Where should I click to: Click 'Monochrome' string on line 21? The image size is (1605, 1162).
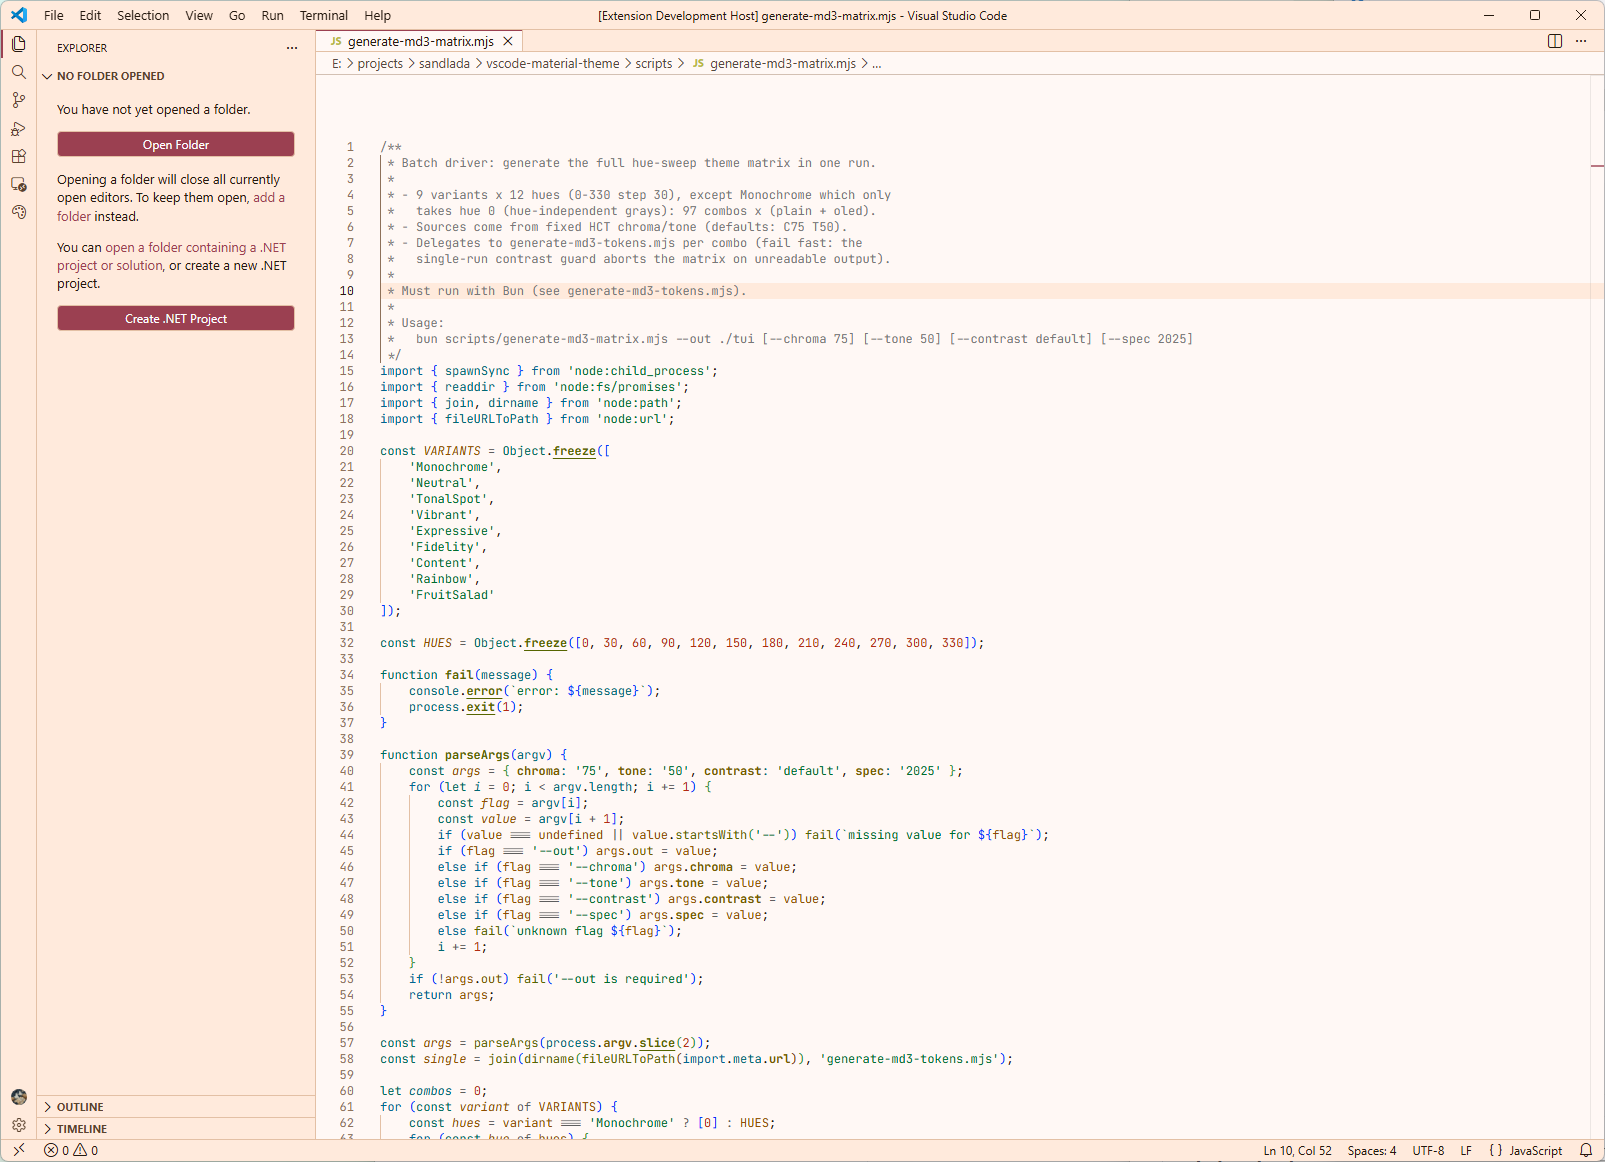tap(452, 467)
